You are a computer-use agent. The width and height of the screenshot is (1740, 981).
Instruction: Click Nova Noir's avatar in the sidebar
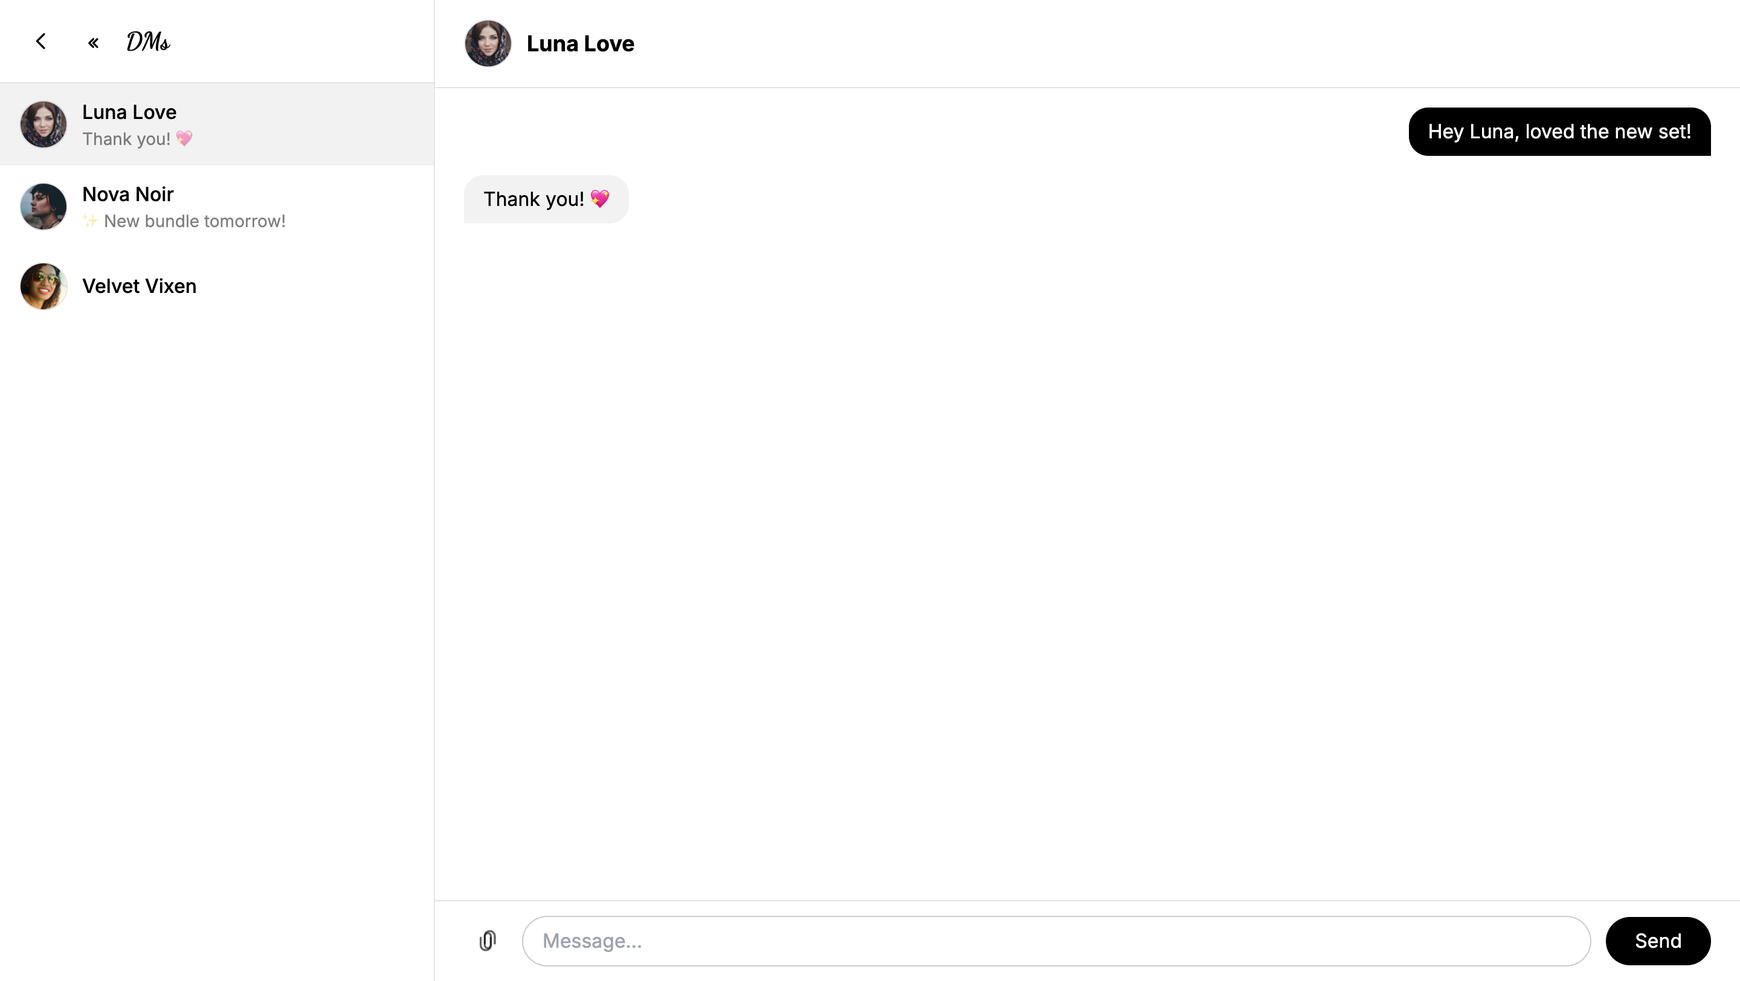pyautogui.click(x=43, y=206)
